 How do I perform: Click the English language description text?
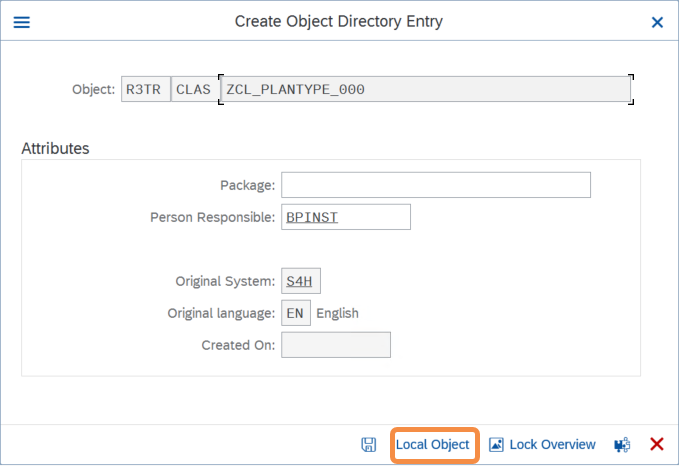(x=337, y=313)
